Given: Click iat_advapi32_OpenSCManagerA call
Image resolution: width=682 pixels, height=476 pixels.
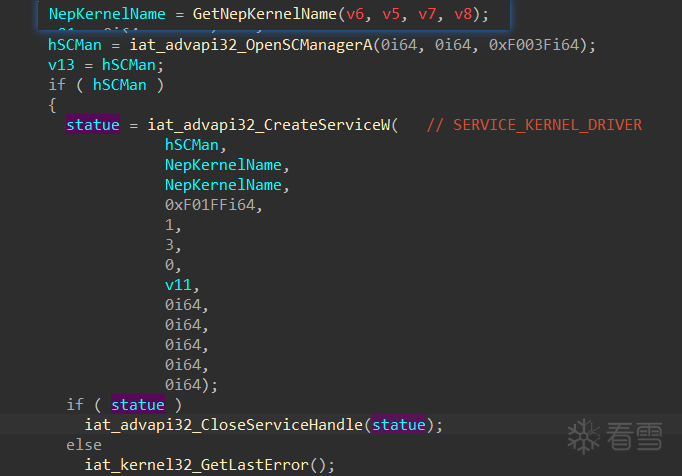Looking at the screenshot, I should [251, 45].
